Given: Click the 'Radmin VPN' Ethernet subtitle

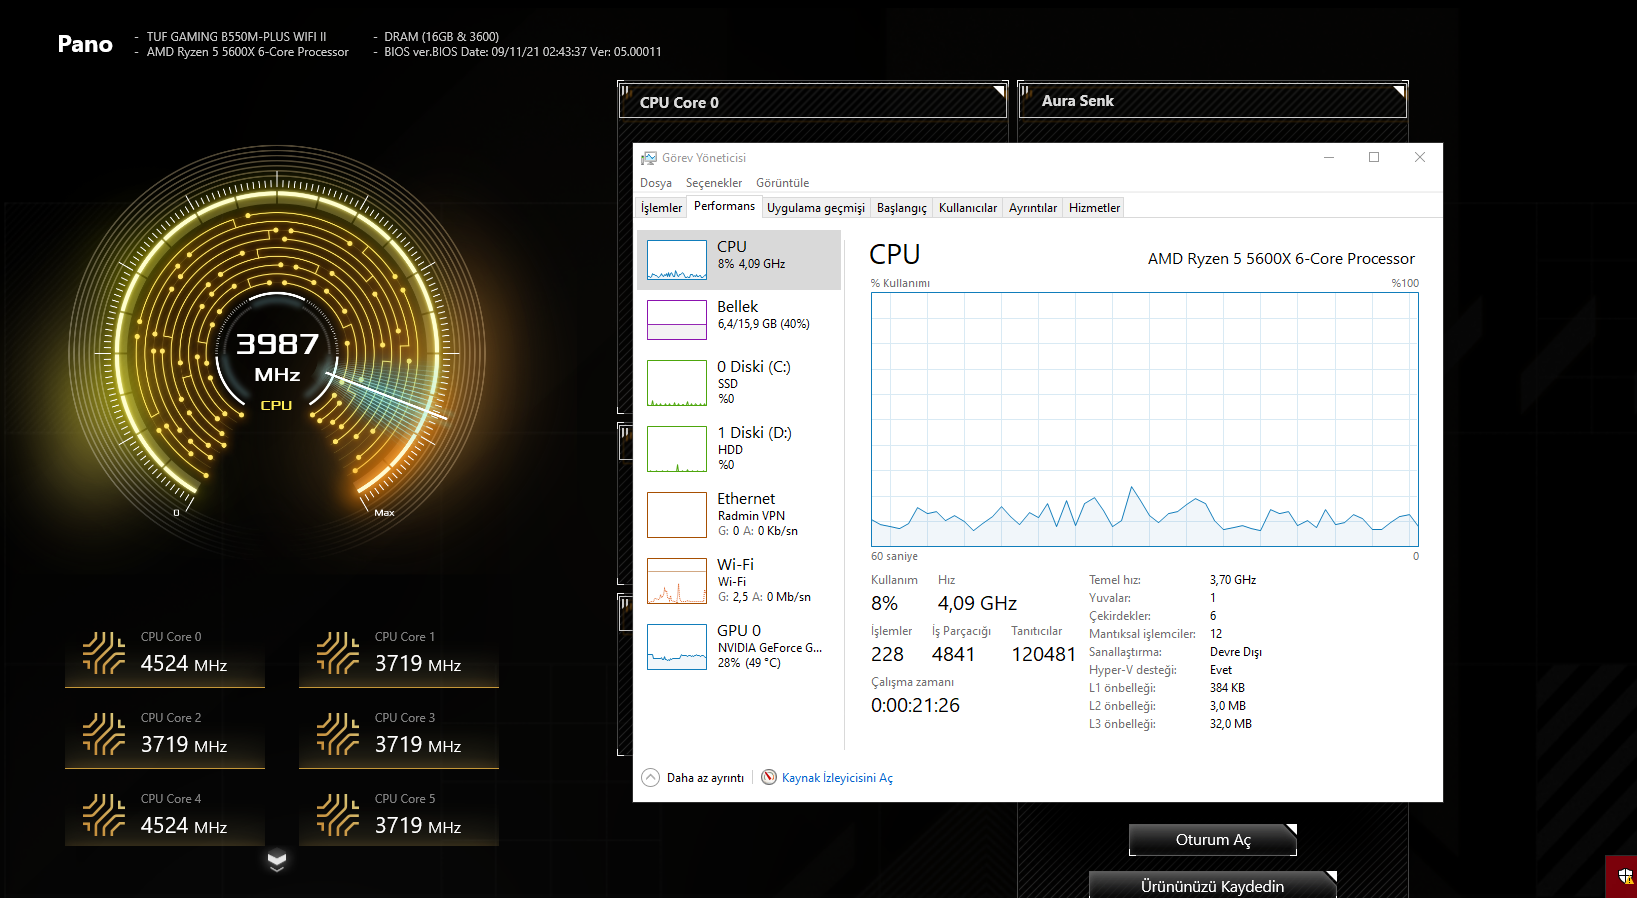Looking at the screenshot, I should [751, 516].
